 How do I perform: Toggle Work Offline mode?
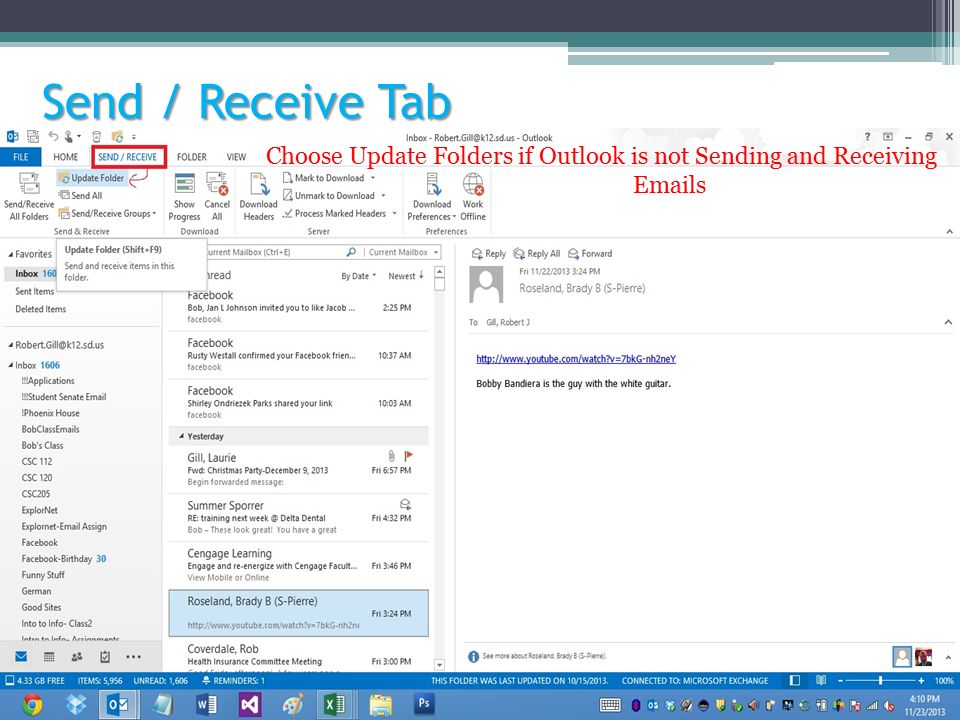click(473, 196)
